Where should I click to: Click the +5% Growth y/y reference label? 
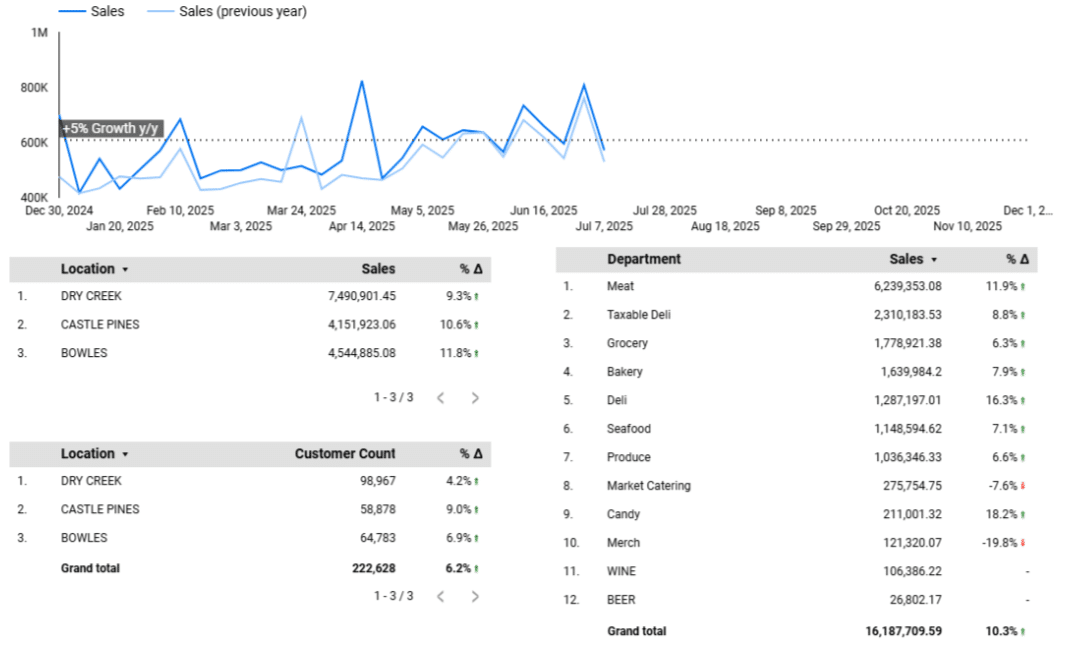click(x=111, y=129)
